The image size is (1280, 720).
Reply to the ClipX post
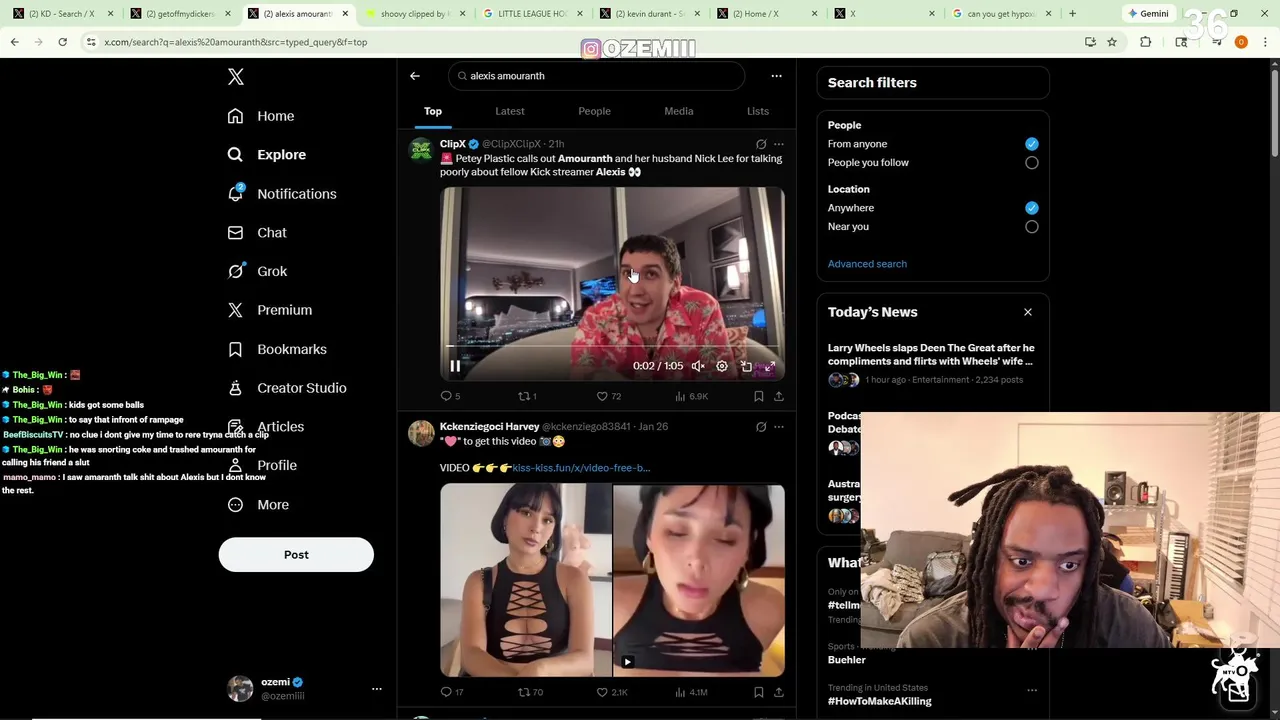(x=450, y=396)
